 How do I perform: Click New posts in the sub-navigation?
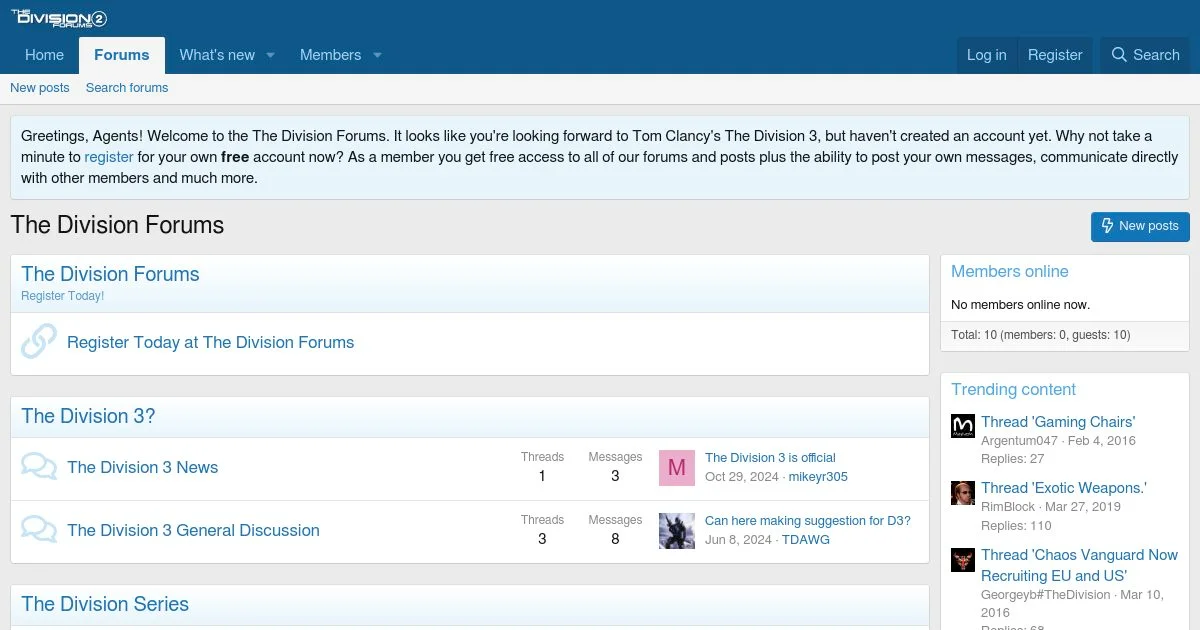40,88
